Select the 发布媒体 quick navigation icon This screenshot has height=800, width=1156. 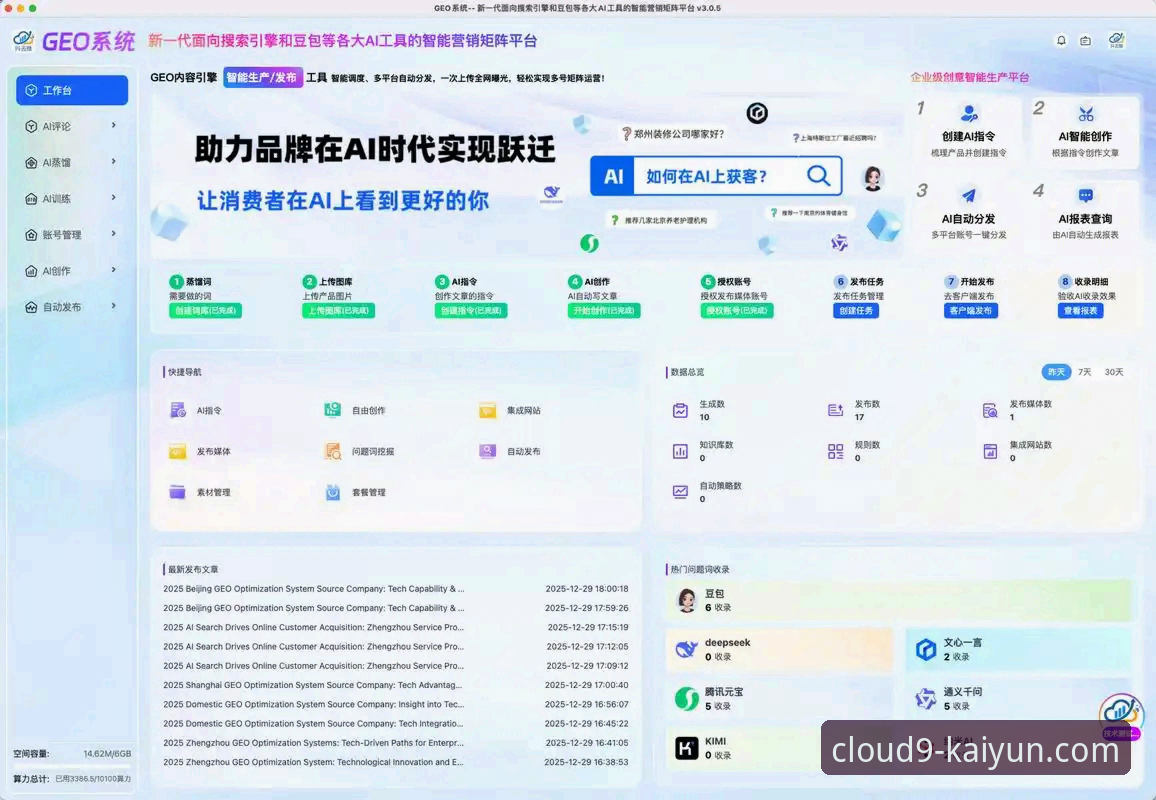(x=178, y=450)
